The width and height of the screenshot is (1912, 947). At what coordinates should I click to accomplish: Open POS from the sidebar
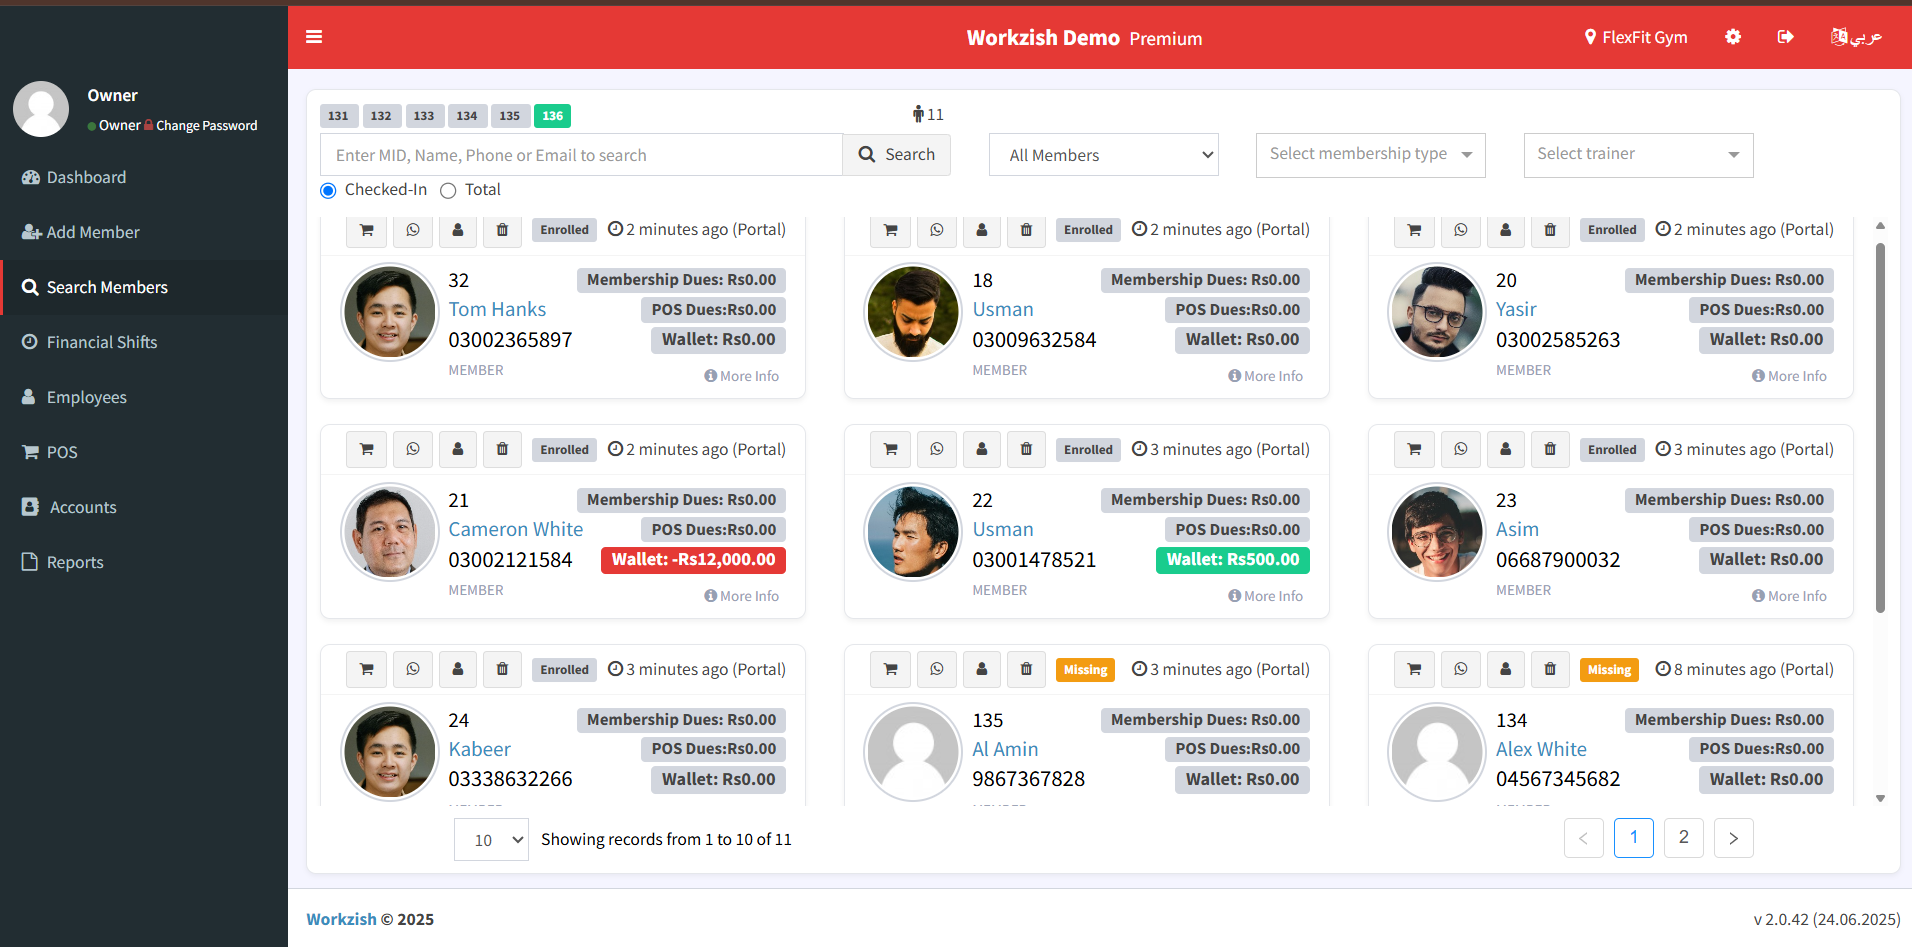tap(144, 452)
